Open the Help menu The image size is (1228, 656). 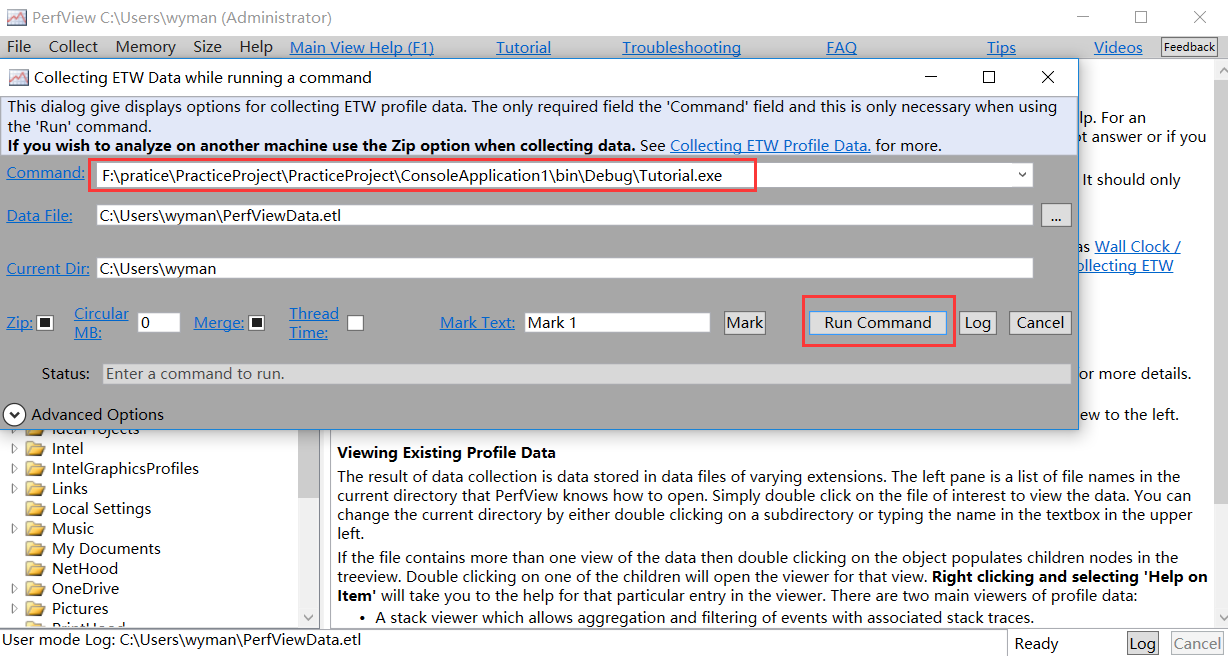[x=256, y=47]
